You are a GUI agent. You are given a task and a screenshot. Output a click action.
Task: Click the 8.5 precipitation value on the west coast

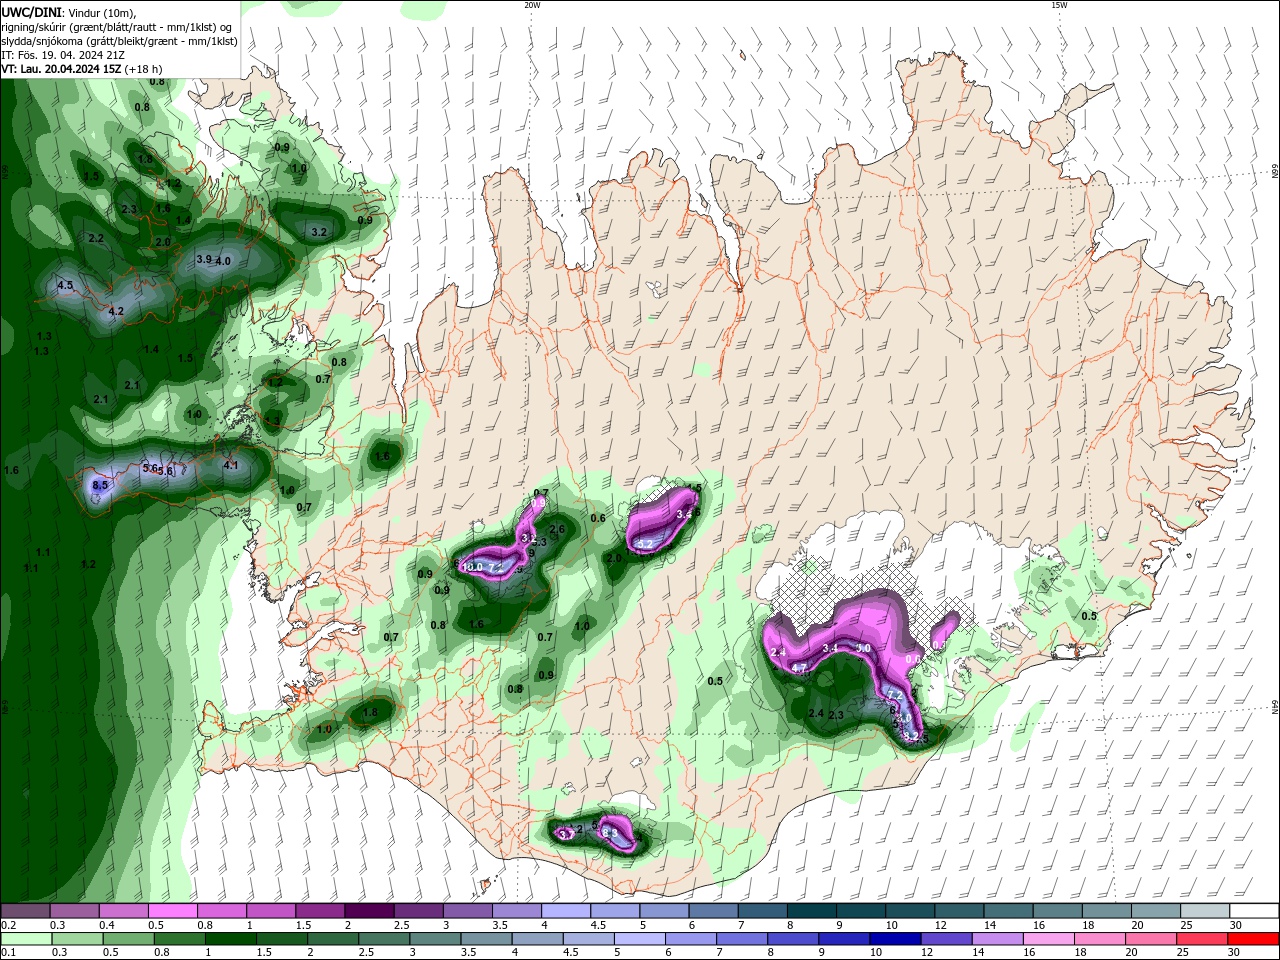pos(99,485)
